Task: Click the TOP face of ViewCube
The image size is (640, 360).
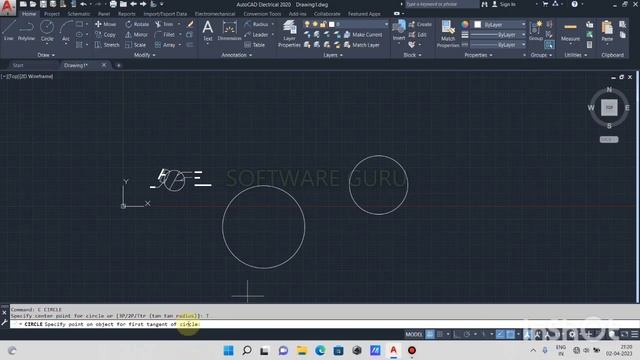Action: point(609,108)
